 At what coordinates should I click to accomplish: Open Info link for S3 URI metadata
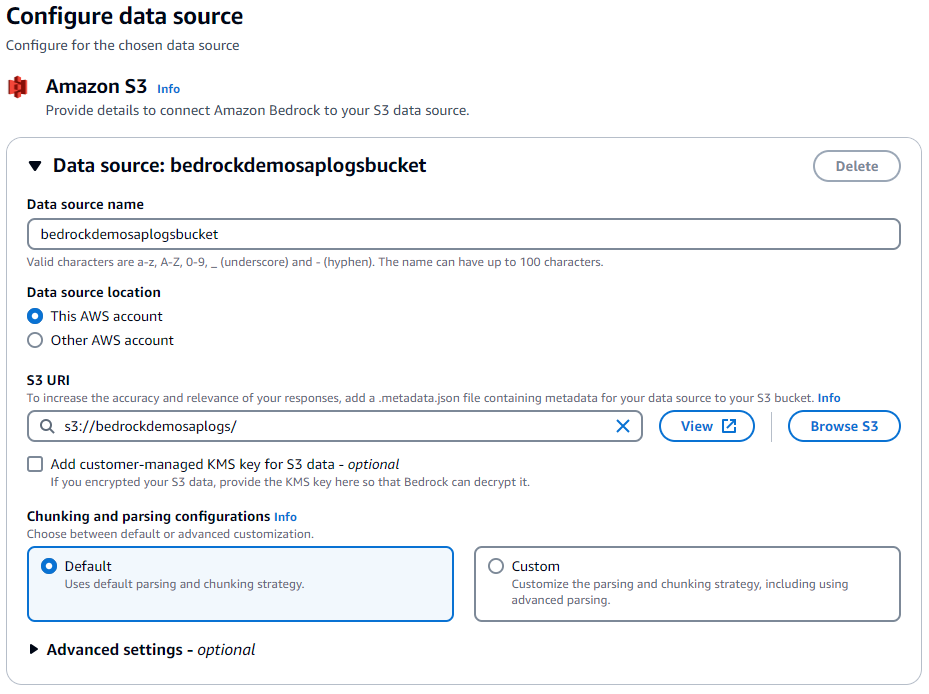coord(828,398)
